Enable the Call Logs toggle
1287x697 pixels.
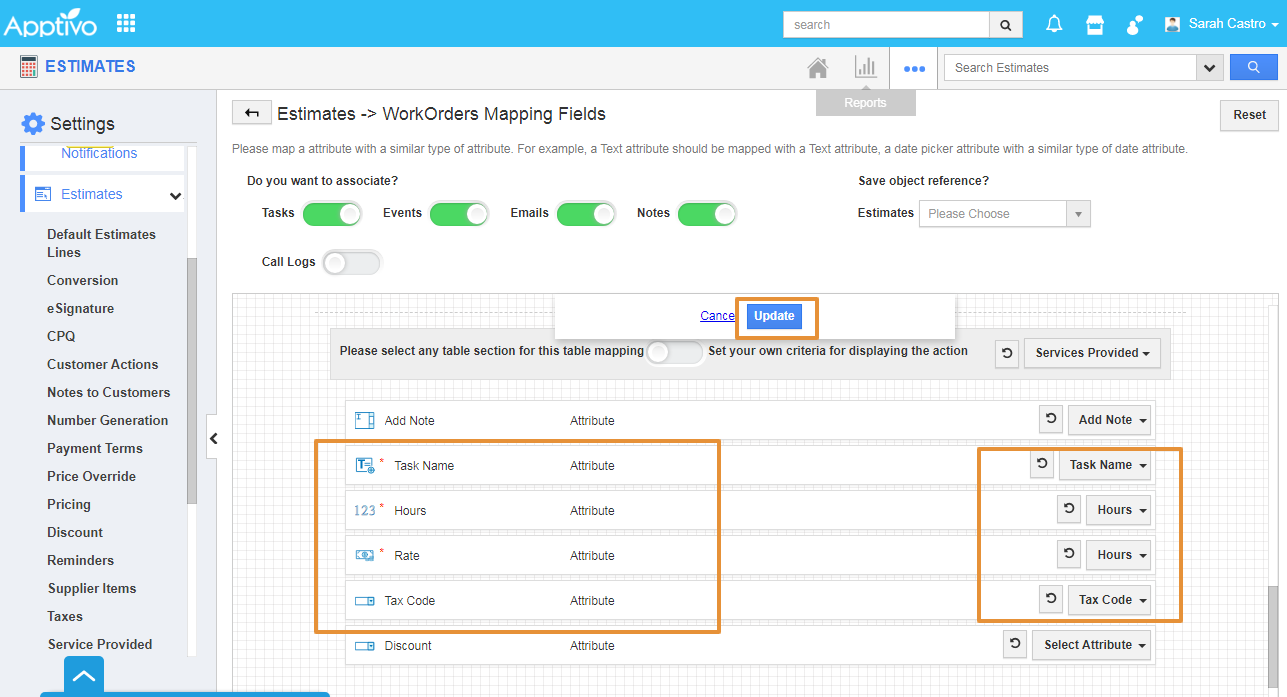pyautogui.click(x=352, y=262)
